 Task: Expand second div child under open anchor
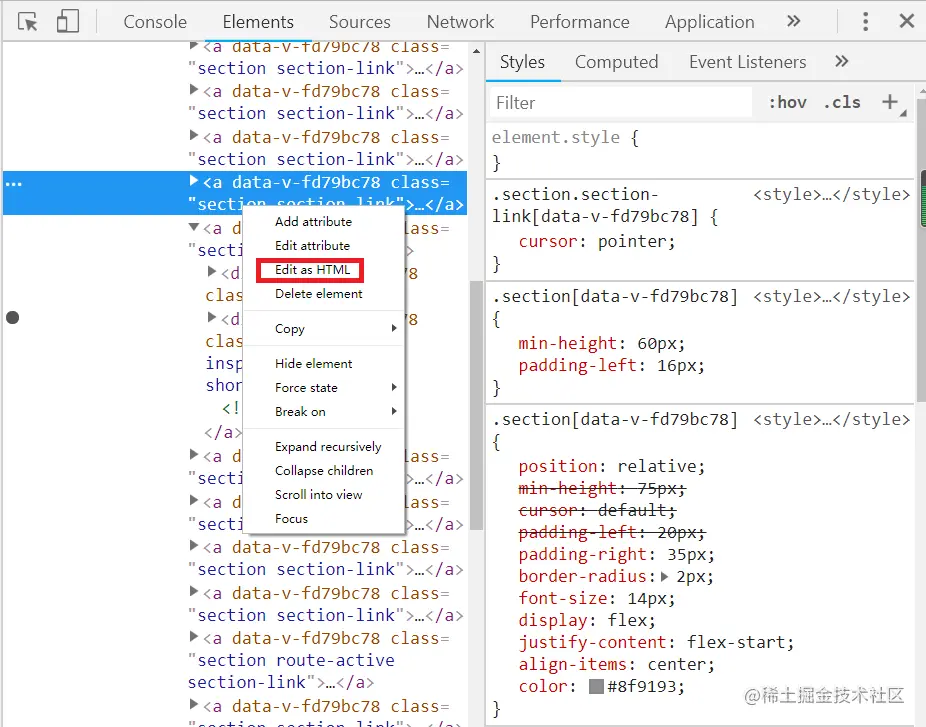pos(211,317)
